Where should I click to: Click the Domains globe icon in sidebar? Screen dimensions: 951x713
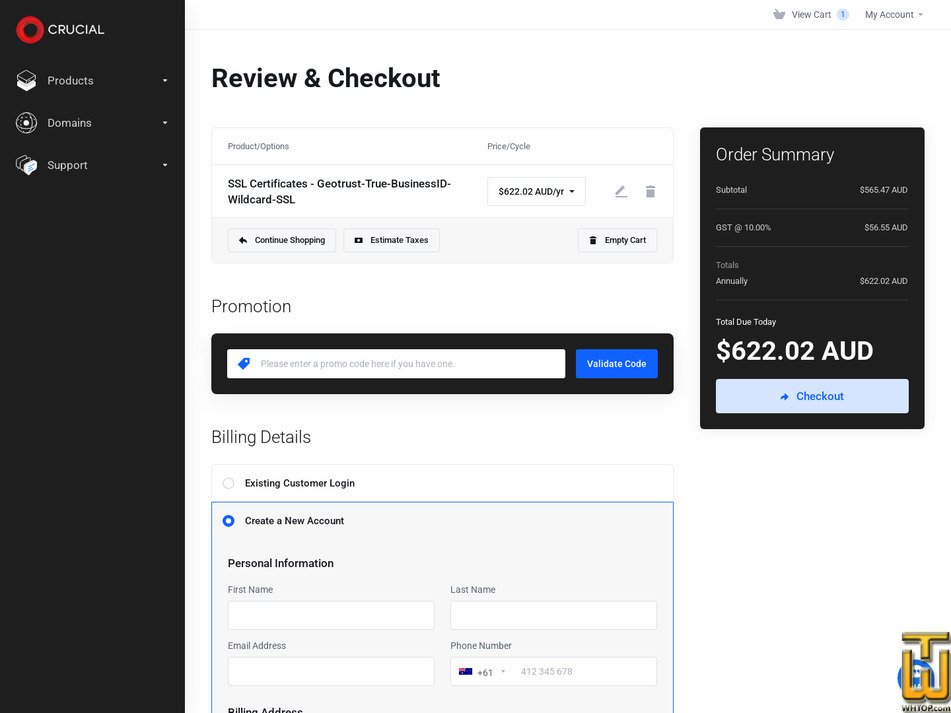point(26,123)
